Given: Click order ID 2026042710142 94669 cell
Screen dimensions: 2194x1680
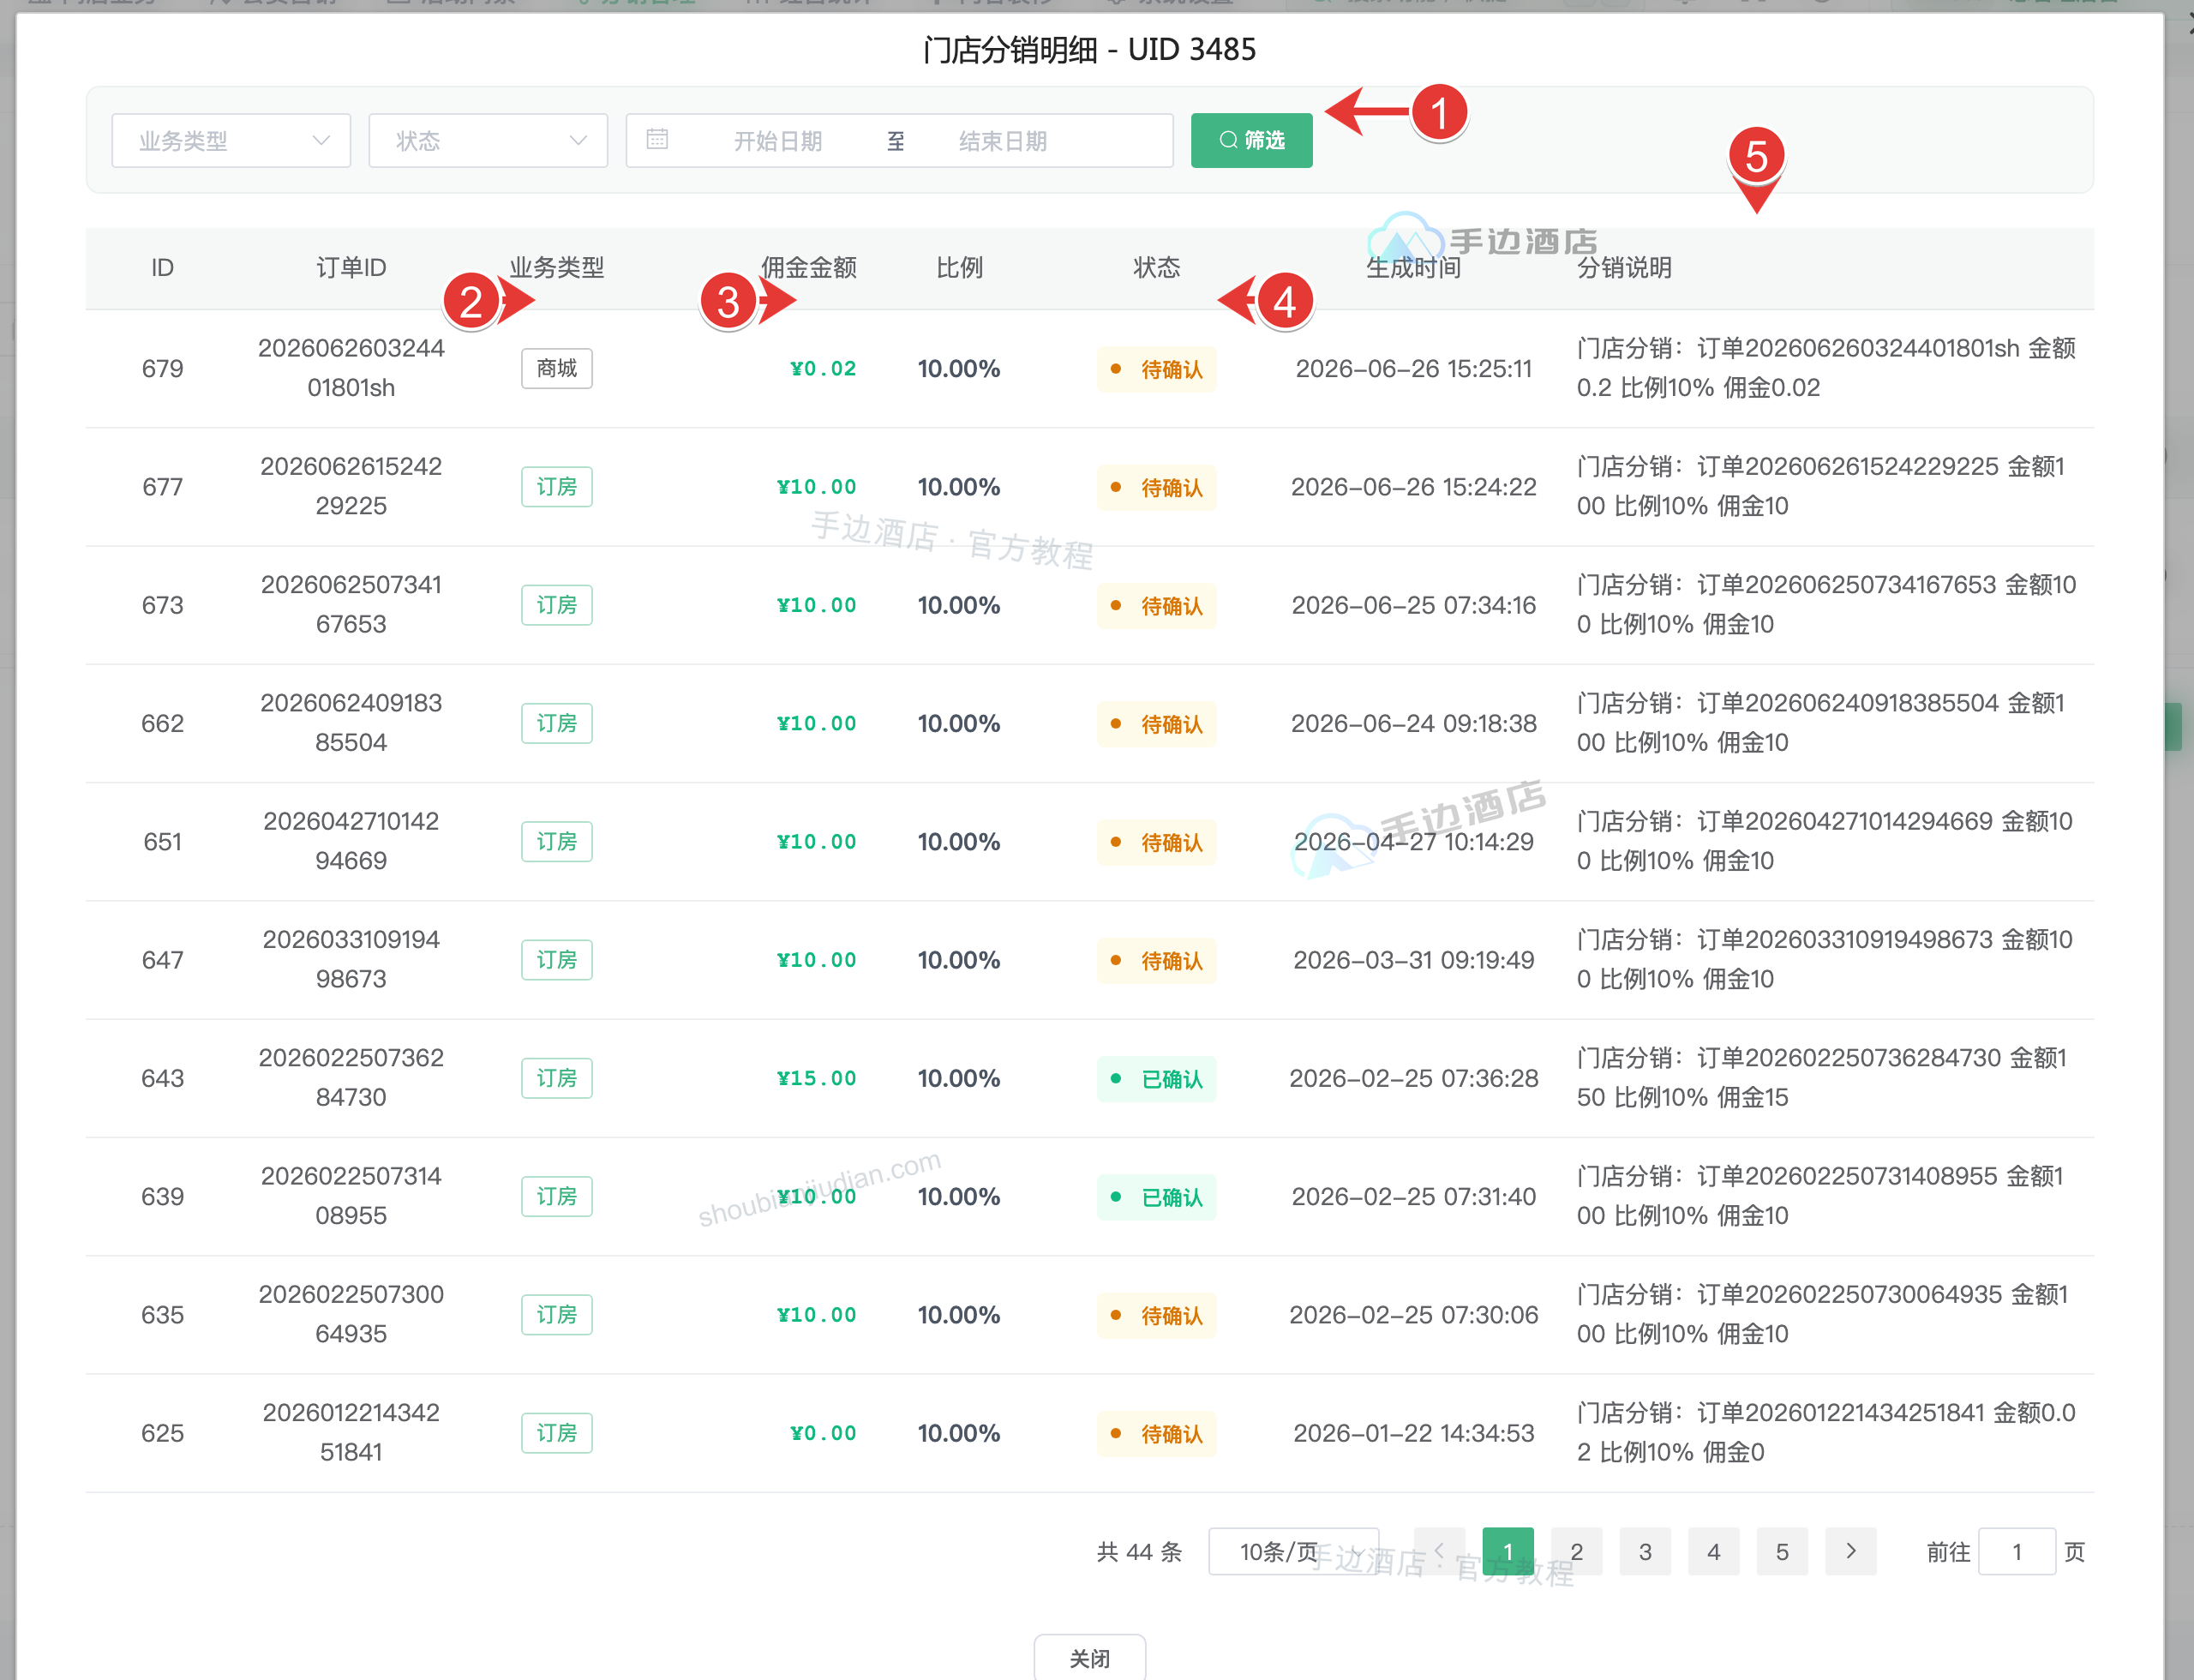Looking at the screenshot, I should point(351,841).
